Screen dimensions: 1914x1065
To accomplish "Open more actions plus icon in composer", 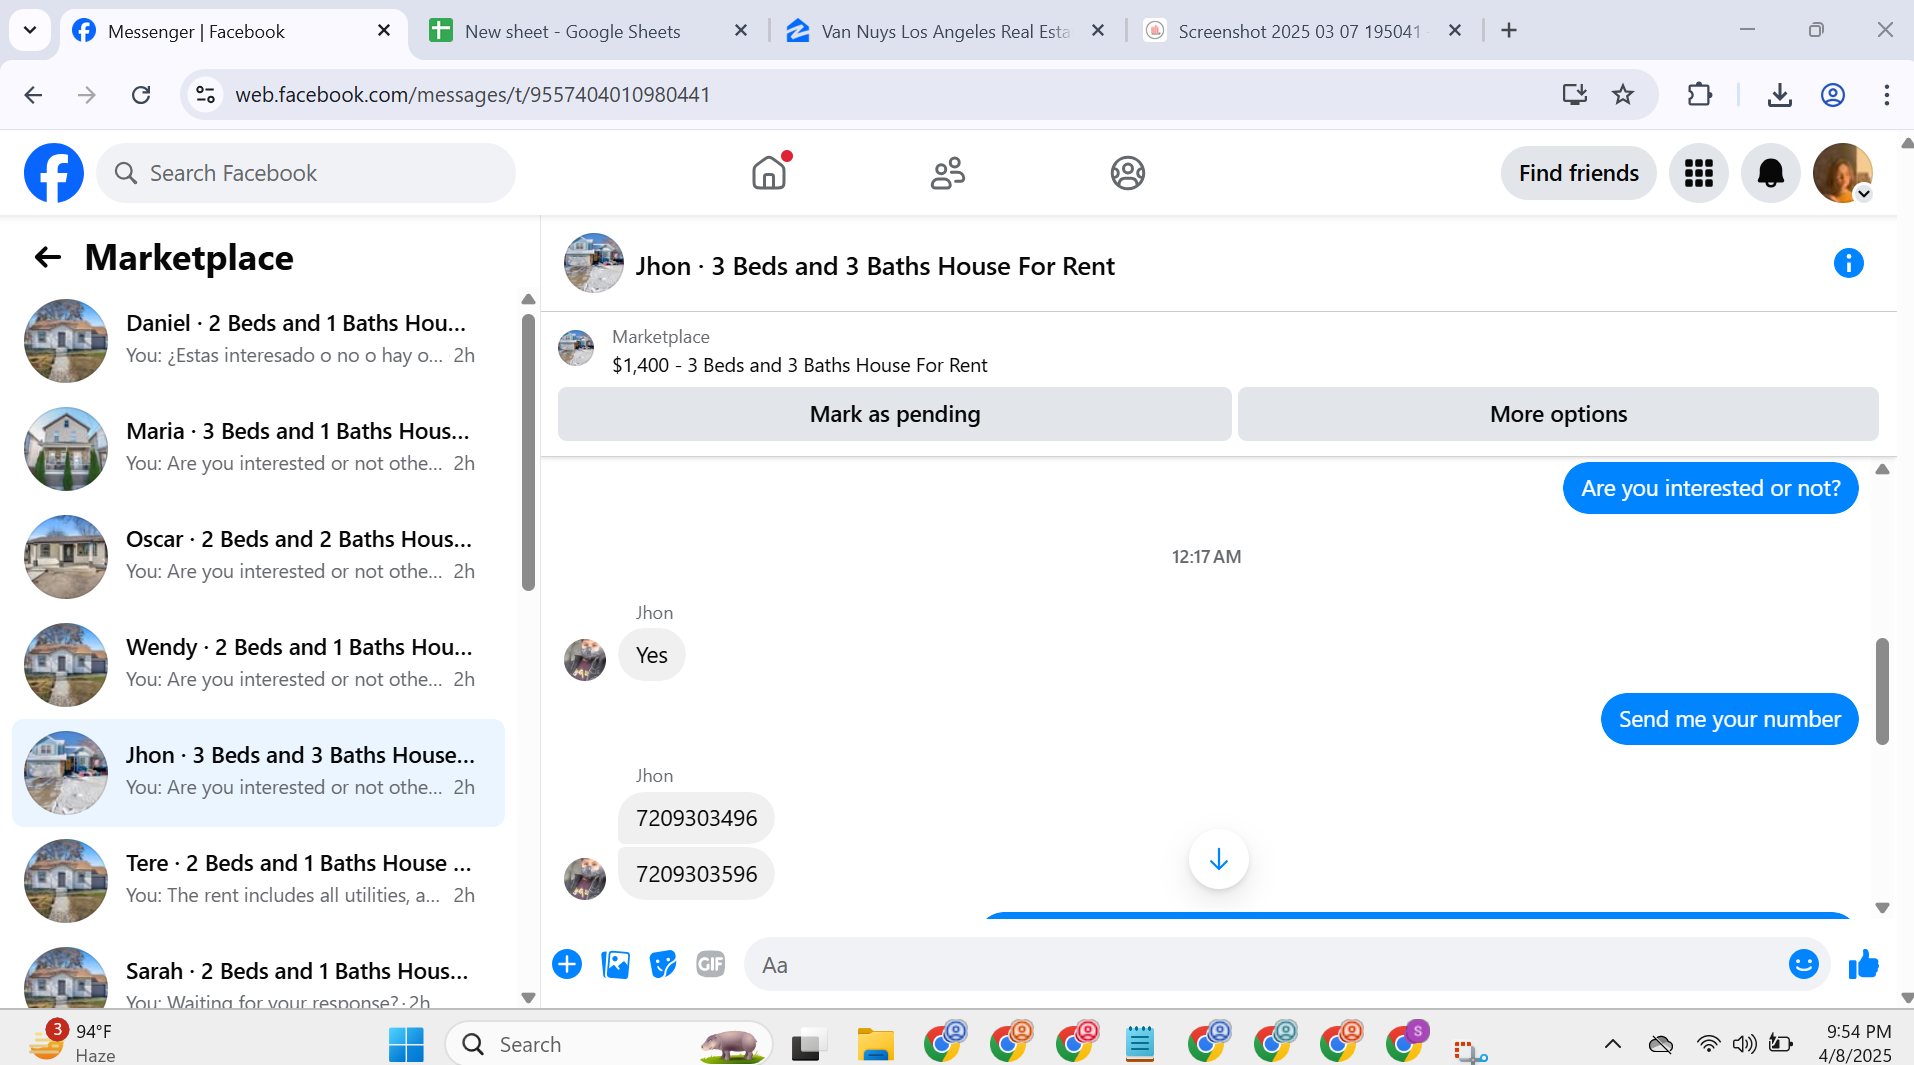I will [x=567, y=964].
